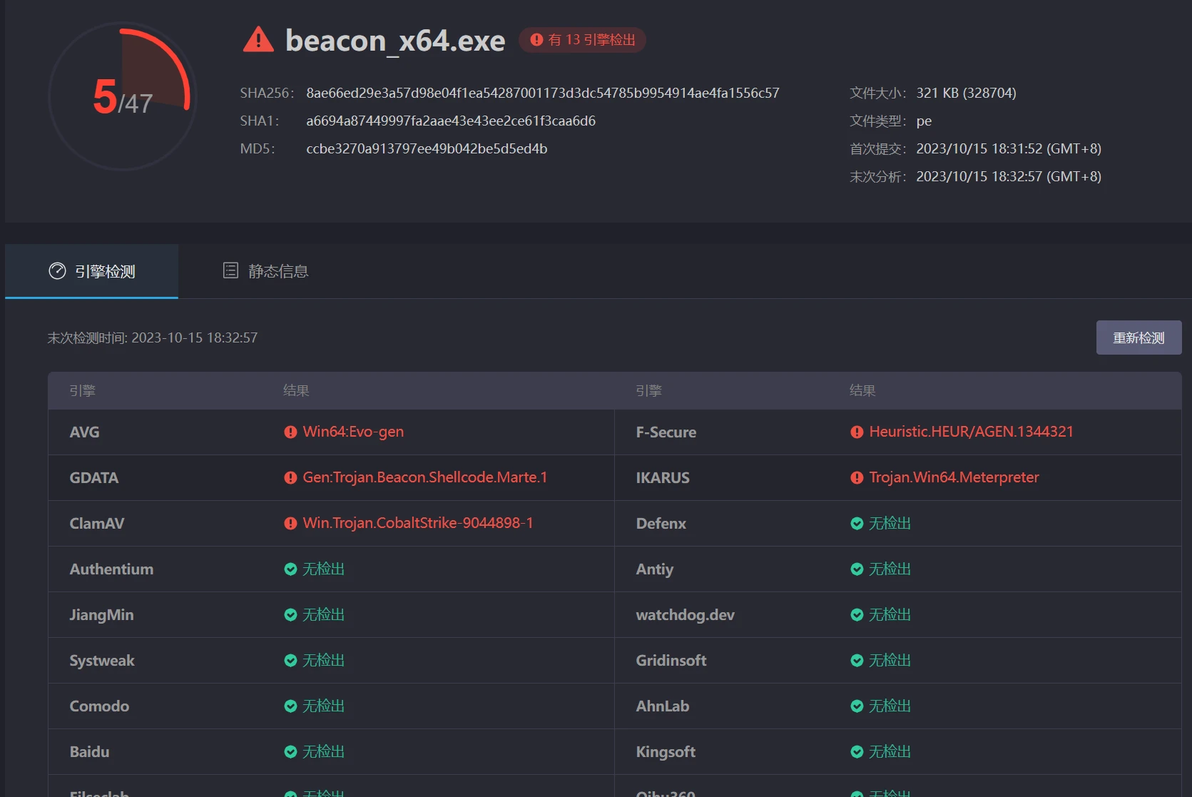Click the green check icon for Defenx

coord(857,523)
